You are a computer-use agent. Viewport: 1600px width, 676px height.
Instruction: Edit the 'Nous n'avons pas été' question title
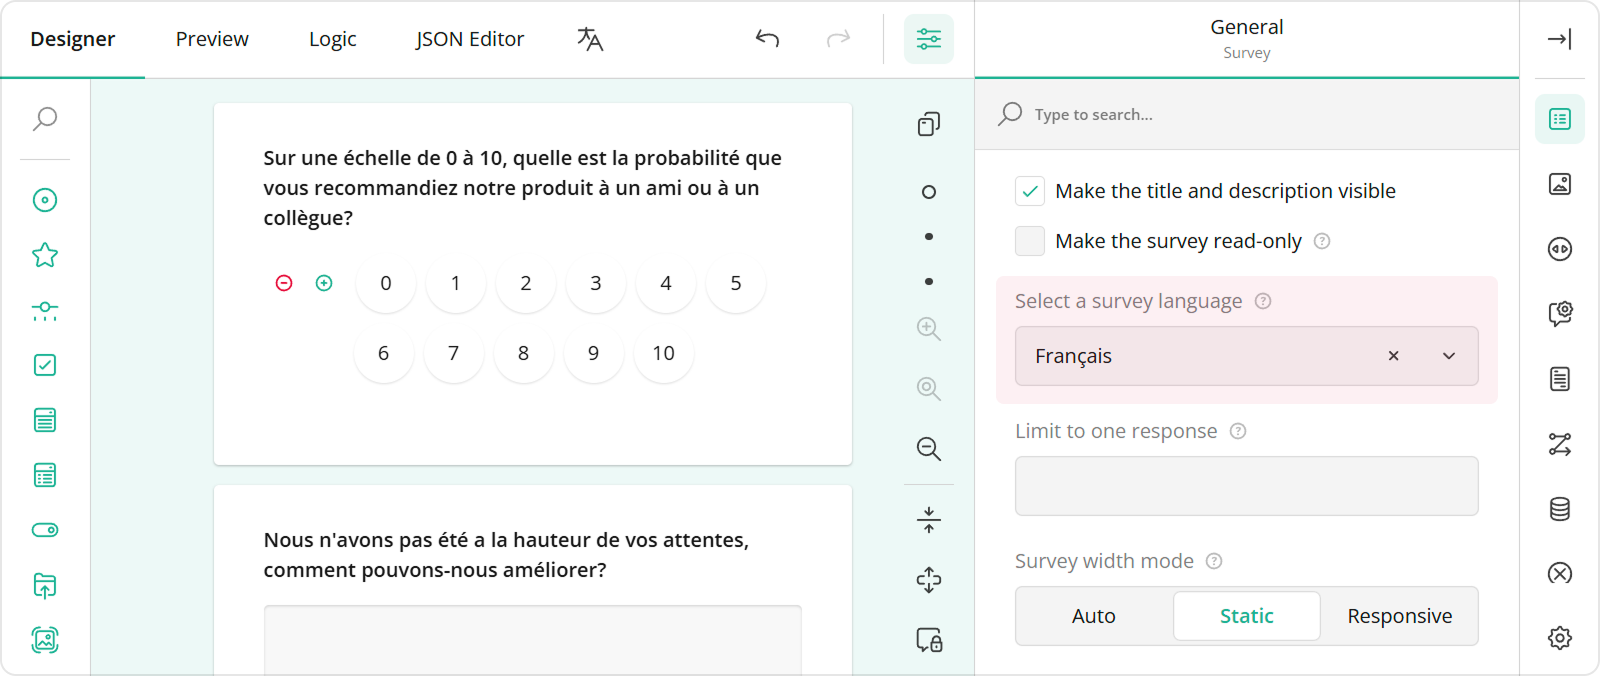[507, 555]
